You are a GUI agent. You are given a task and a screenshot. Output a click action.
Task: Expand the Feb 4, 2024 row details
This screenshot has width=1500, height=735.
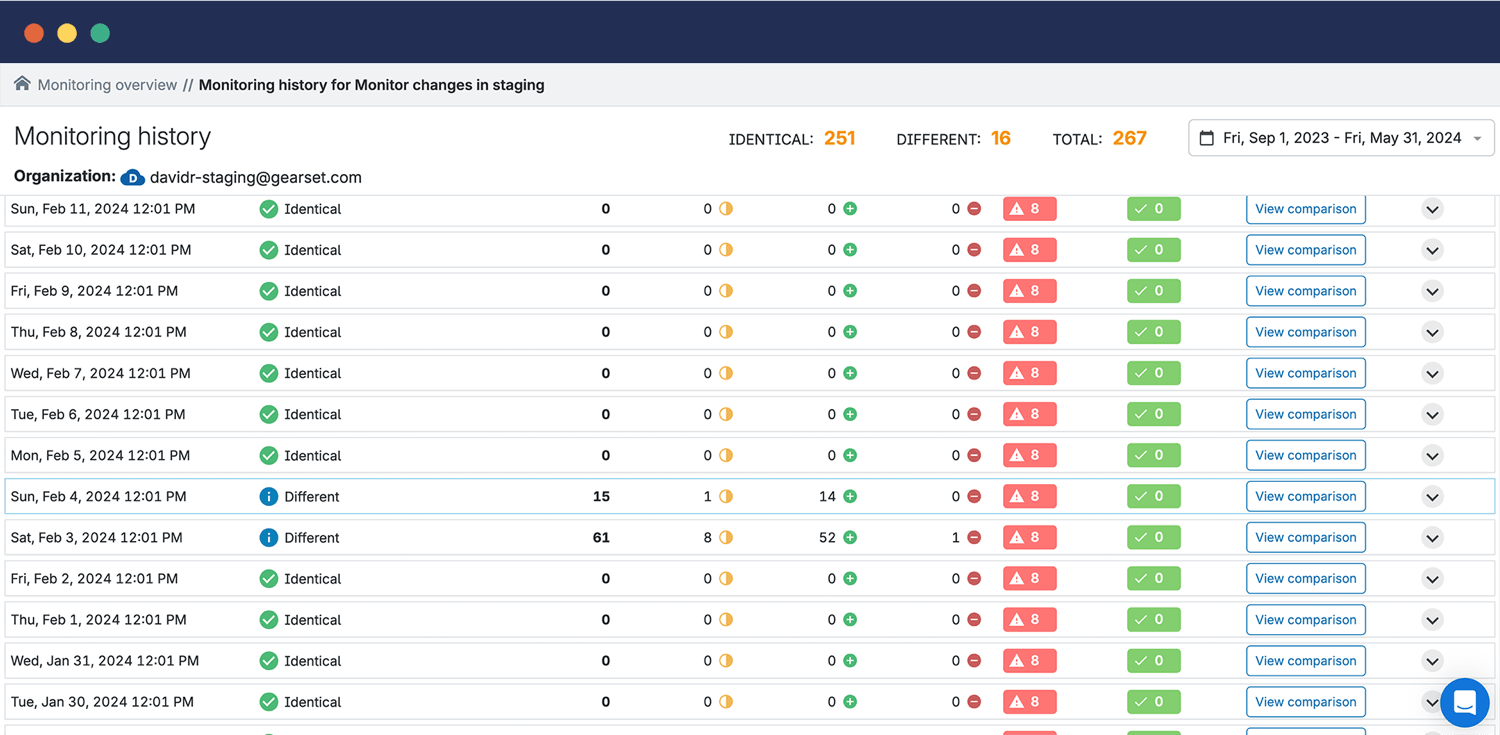tap(1432, 497)
